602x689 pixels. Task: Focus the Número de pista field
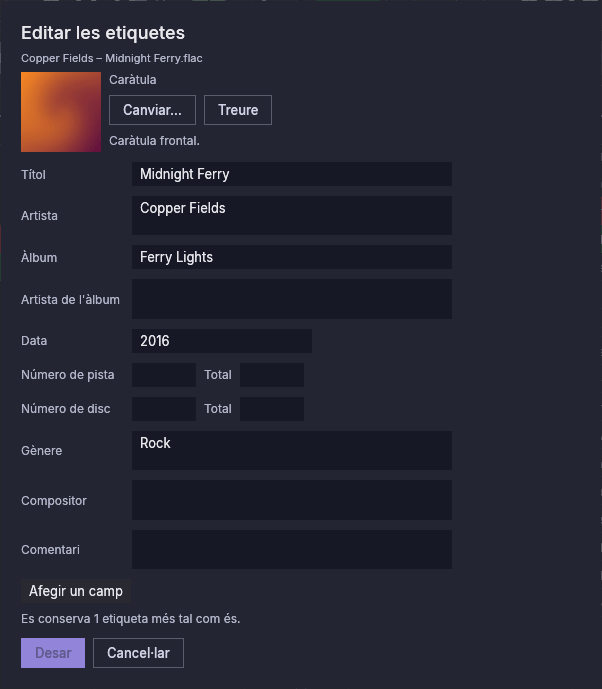(164, 375)
